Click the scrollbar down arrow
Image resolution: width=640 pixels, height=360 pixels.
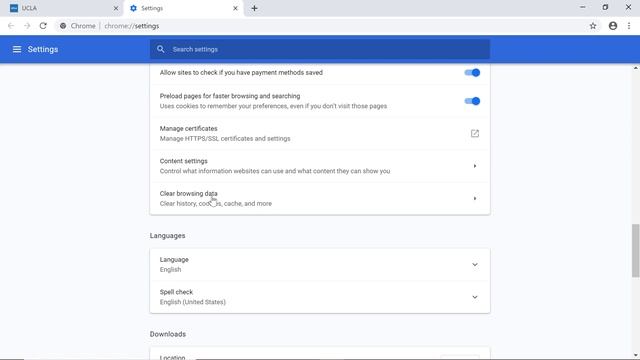[636, 355]
